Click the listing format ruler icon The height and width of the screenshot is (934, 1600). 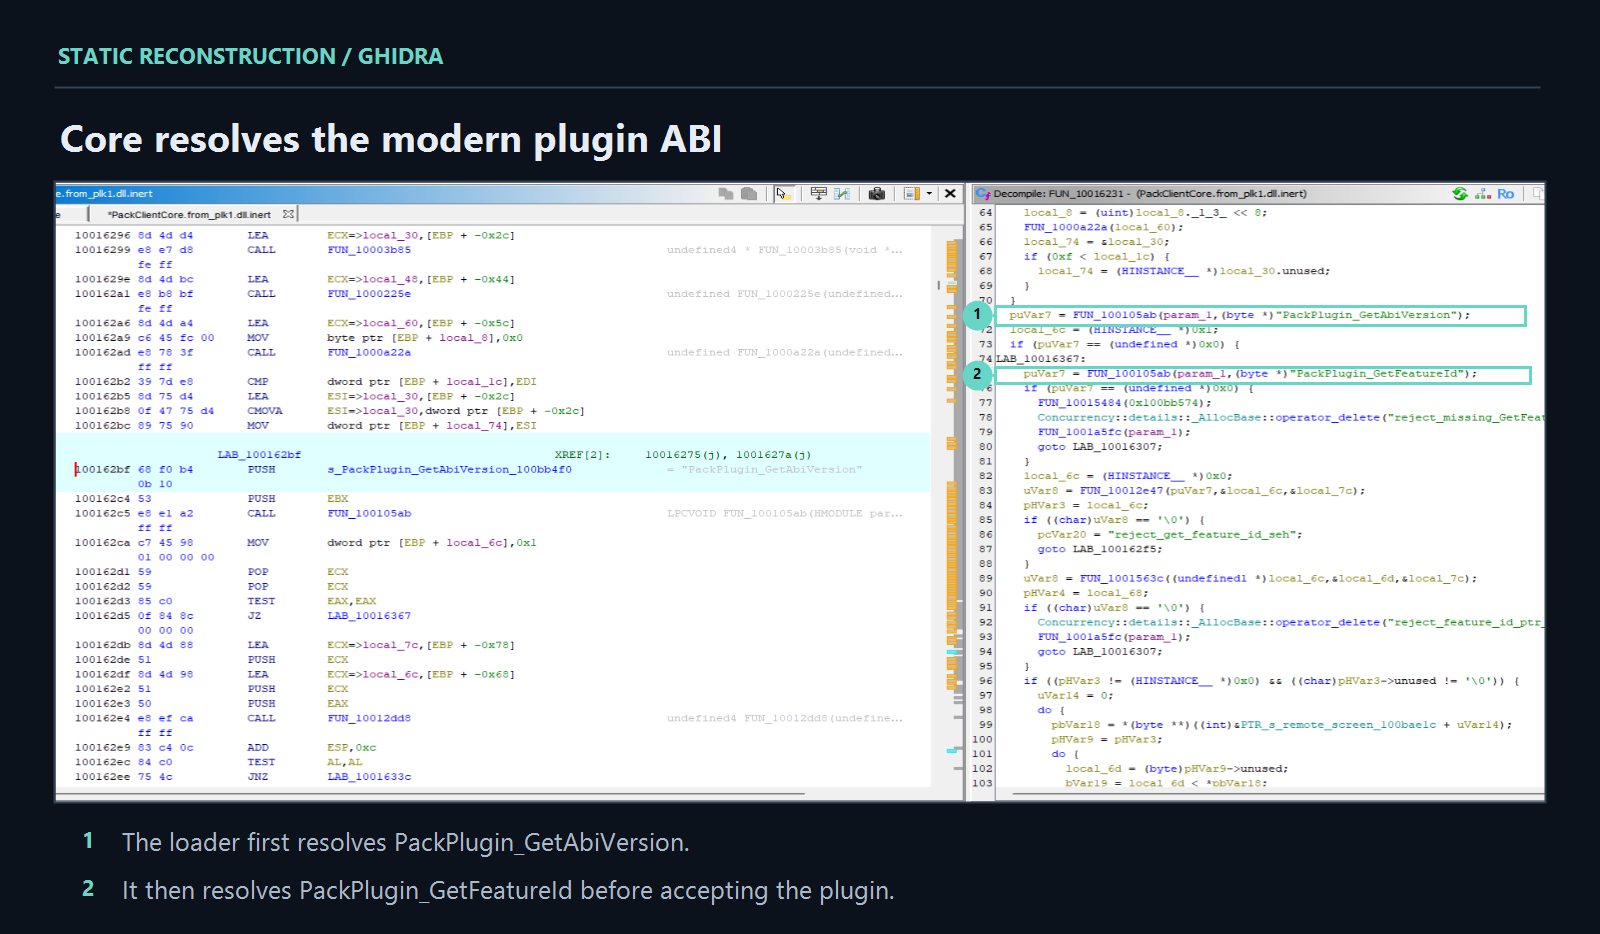point(911,194)
